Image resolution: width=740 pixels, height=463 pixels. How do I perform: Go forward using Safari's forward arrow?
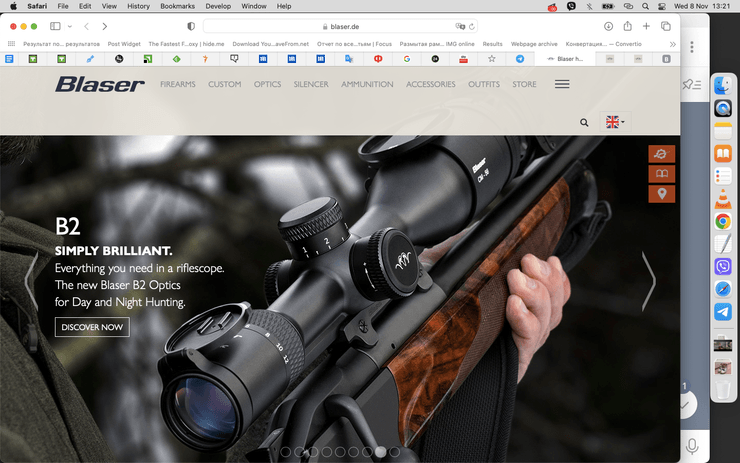pyautogui.click(x=105, y=26)
